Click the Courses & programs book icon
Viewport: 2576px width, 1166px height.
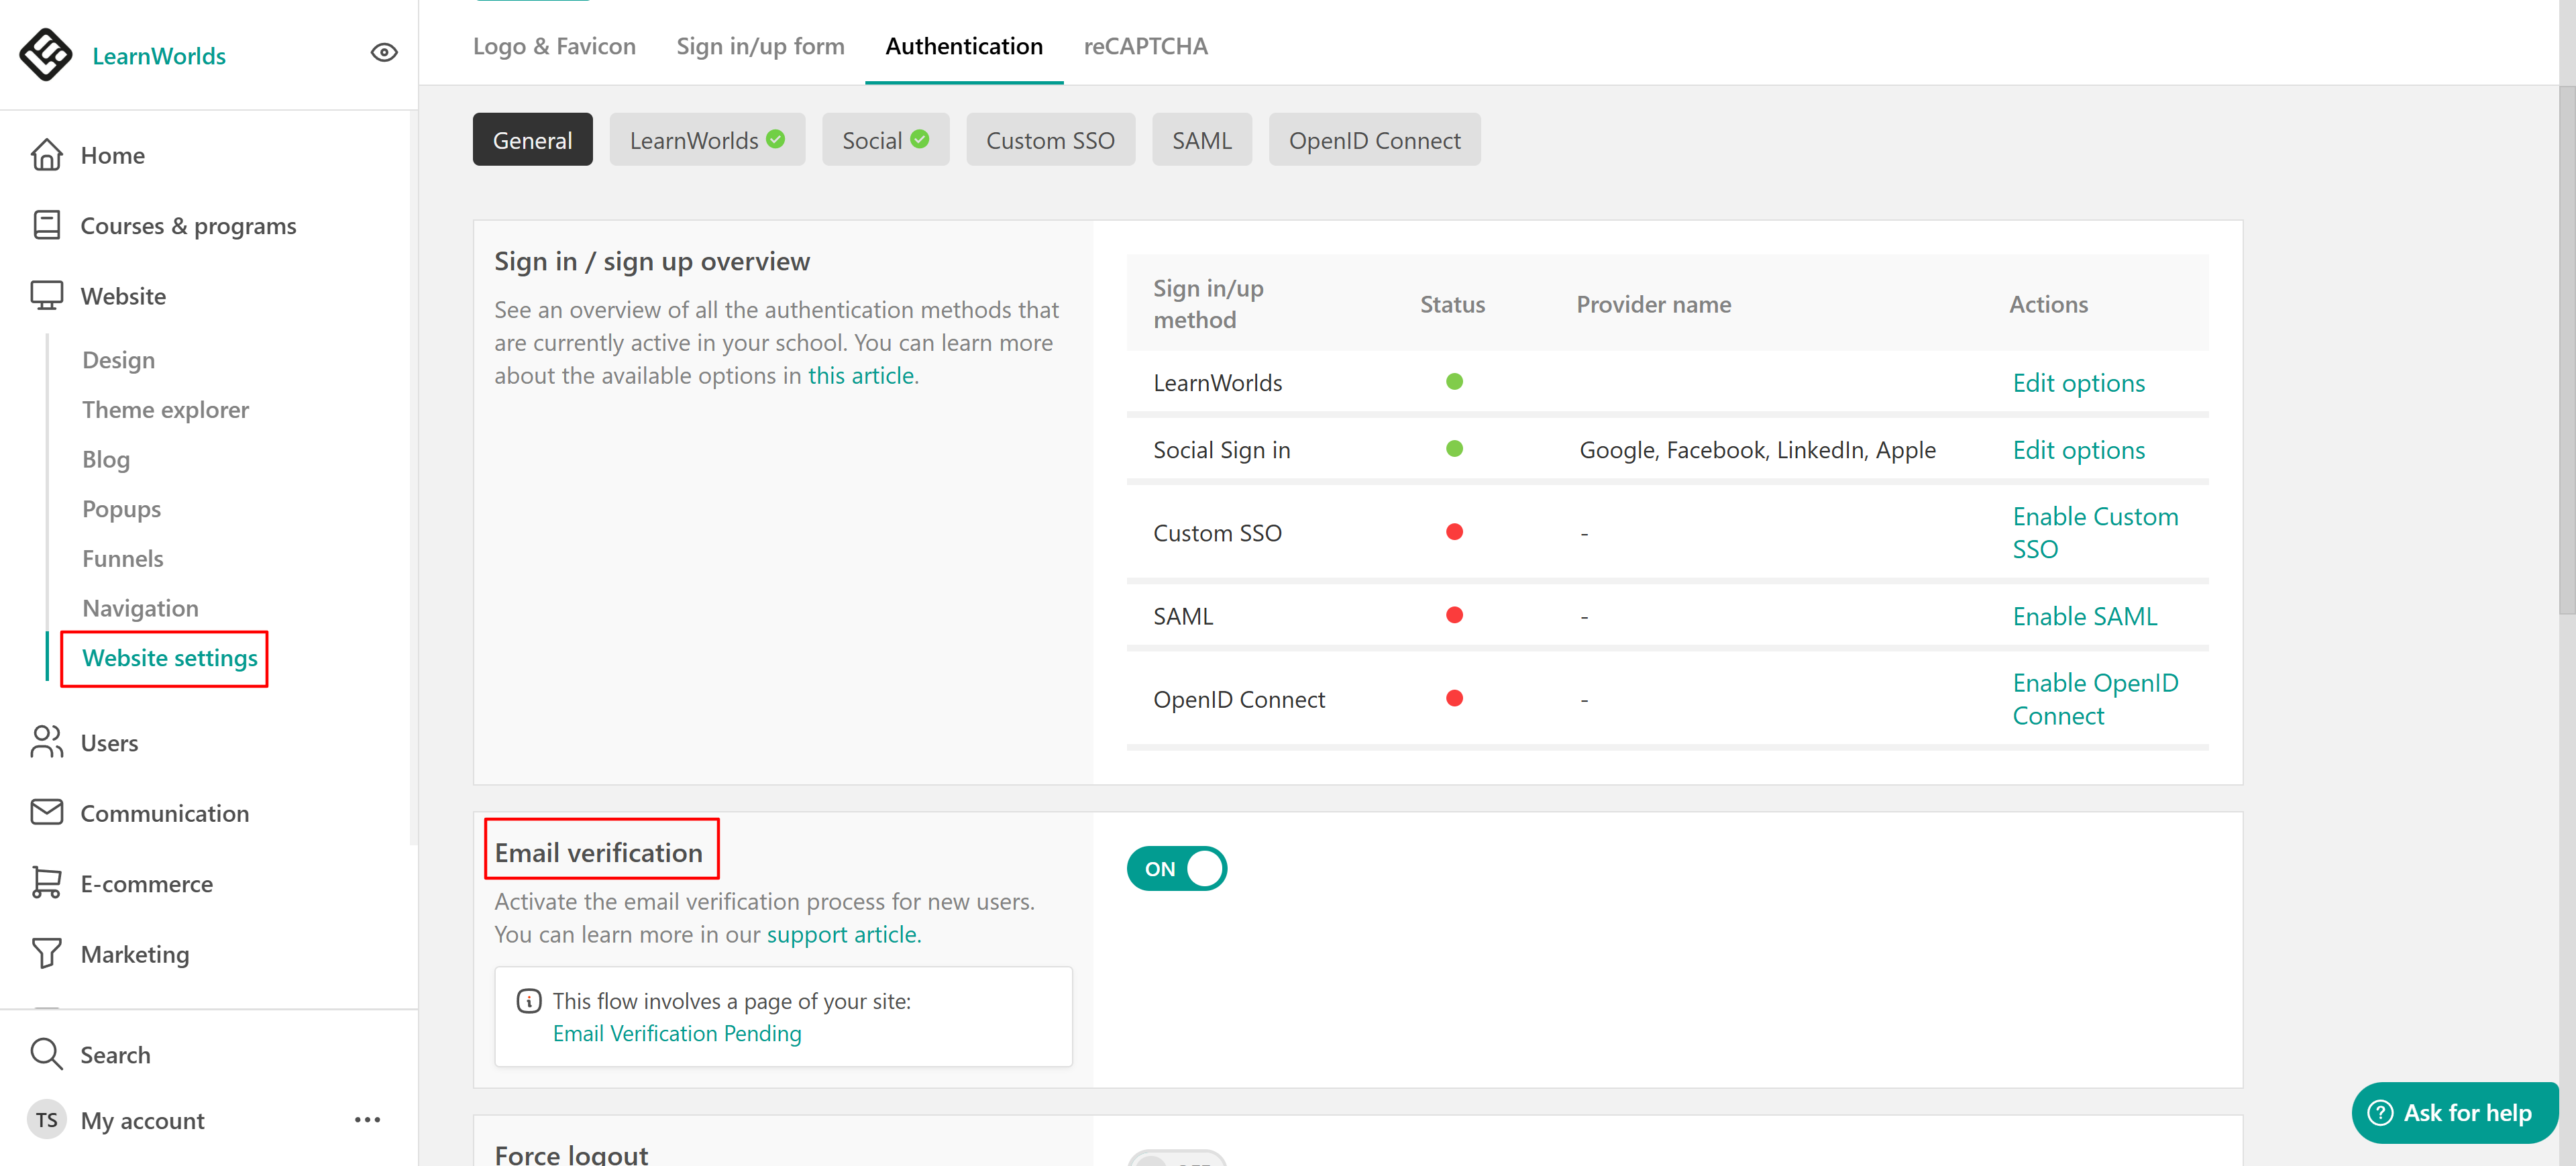[x=46, y=225]
